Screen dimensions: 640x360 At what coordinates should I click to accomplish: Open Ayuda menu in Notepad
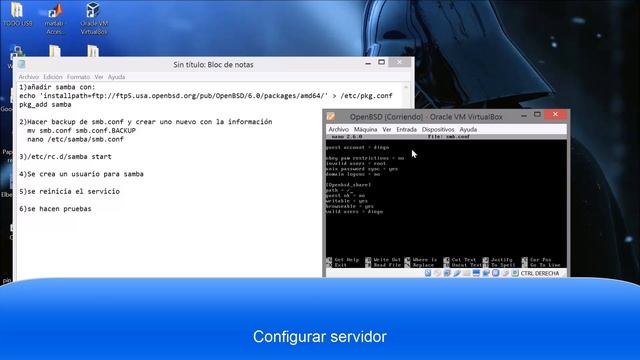[116, 77]
